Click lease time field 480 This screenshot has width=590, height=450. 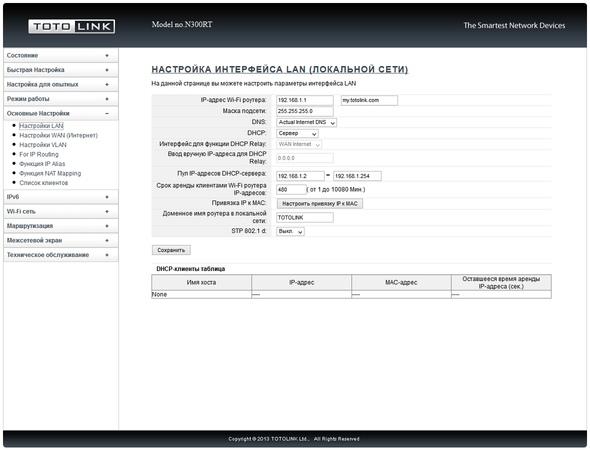[x=291, y=190]
